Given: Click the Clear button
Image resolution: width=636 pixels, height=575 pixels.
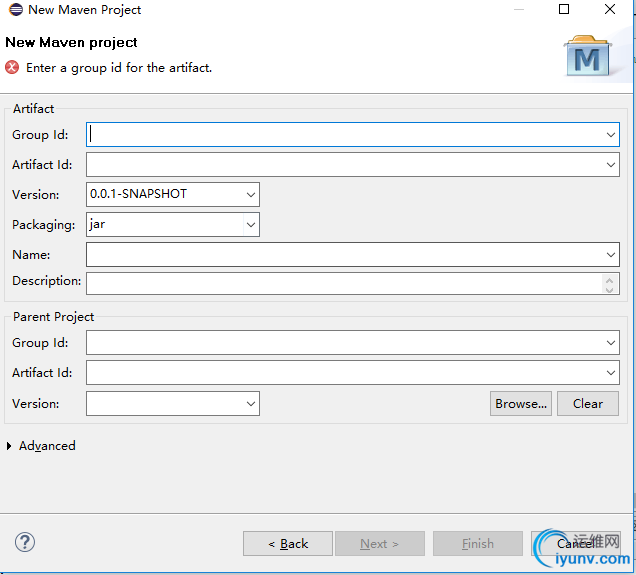Looking at the screenshot, I should pos(588,403).
